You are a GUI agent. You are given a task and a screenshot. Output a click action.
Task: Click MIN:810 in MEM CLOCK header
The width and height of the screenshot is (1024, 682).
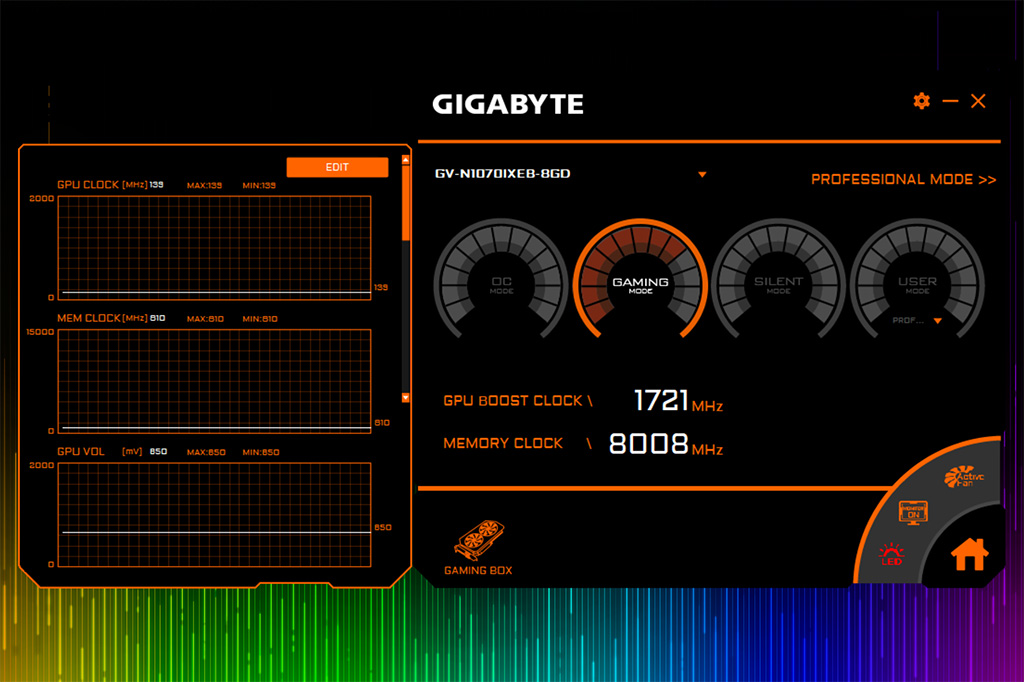pos(260,319)
